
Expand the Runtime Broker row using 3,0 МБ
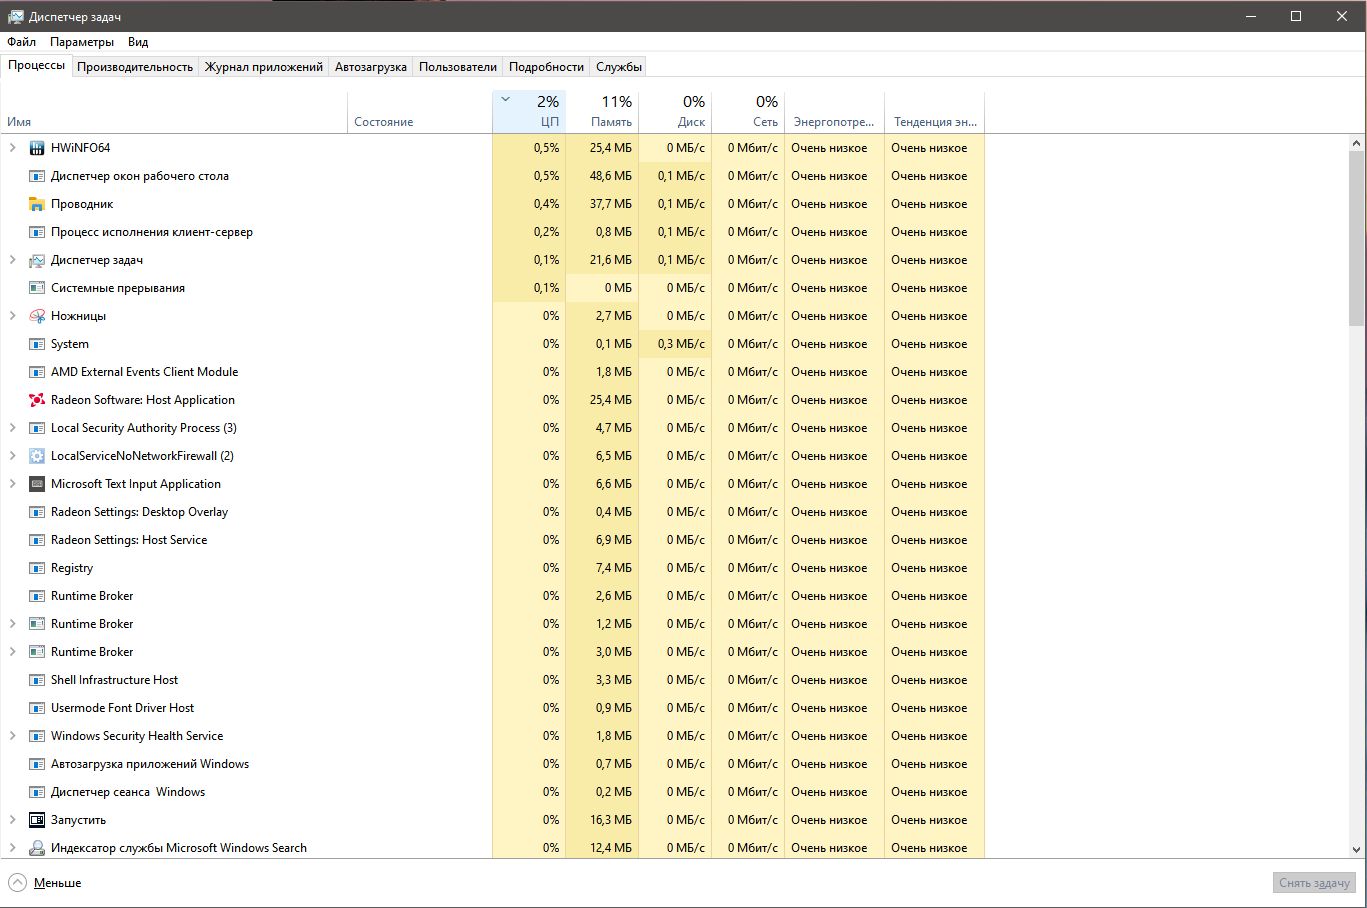click(13, 652)
